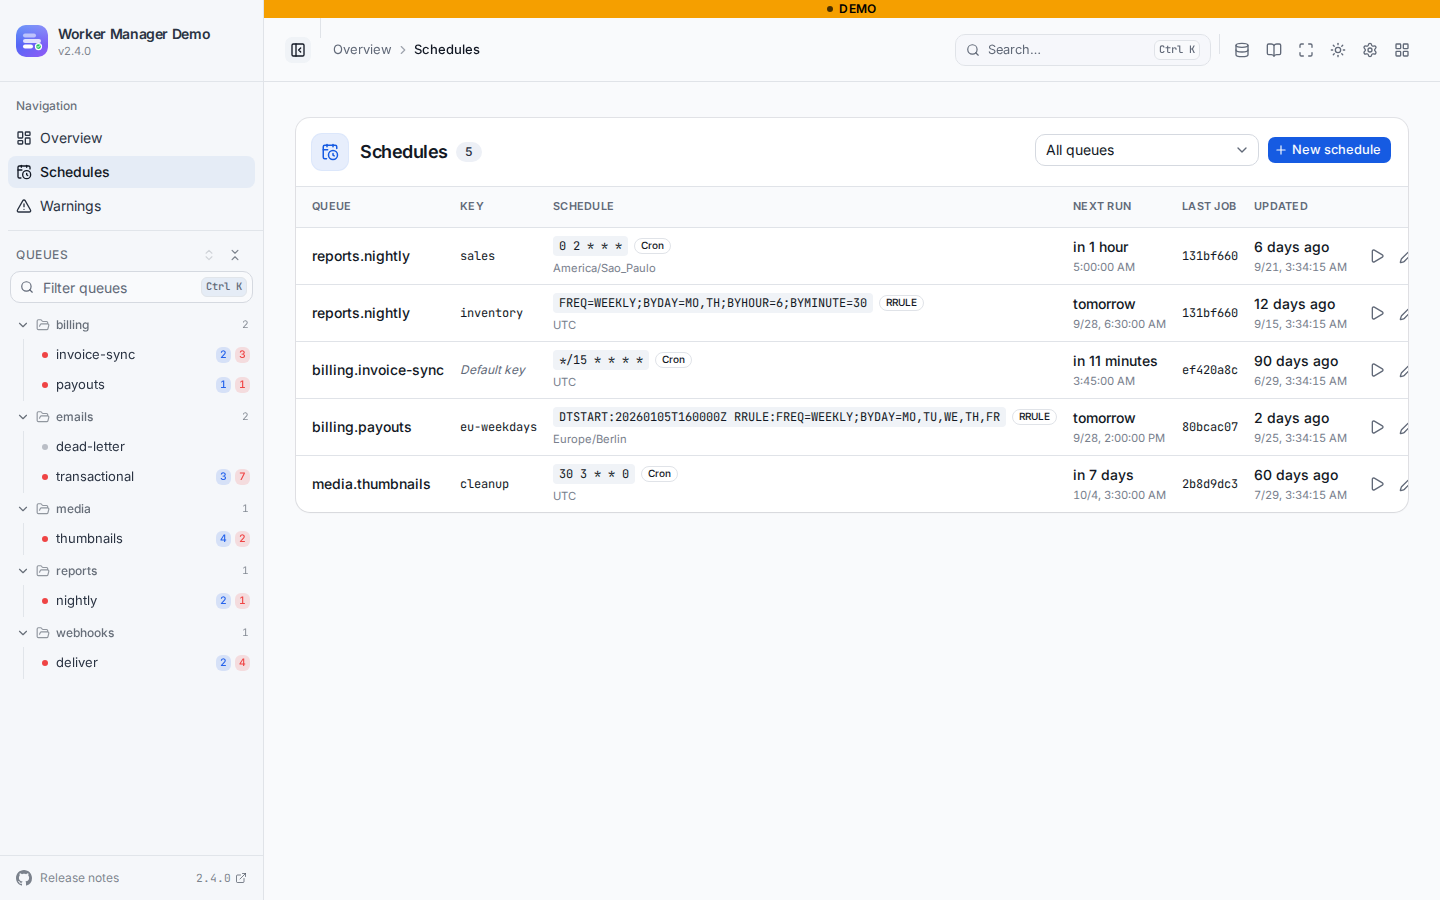Open the Release notes link
Screen dimensions: 1440x900
pos(79,878)
